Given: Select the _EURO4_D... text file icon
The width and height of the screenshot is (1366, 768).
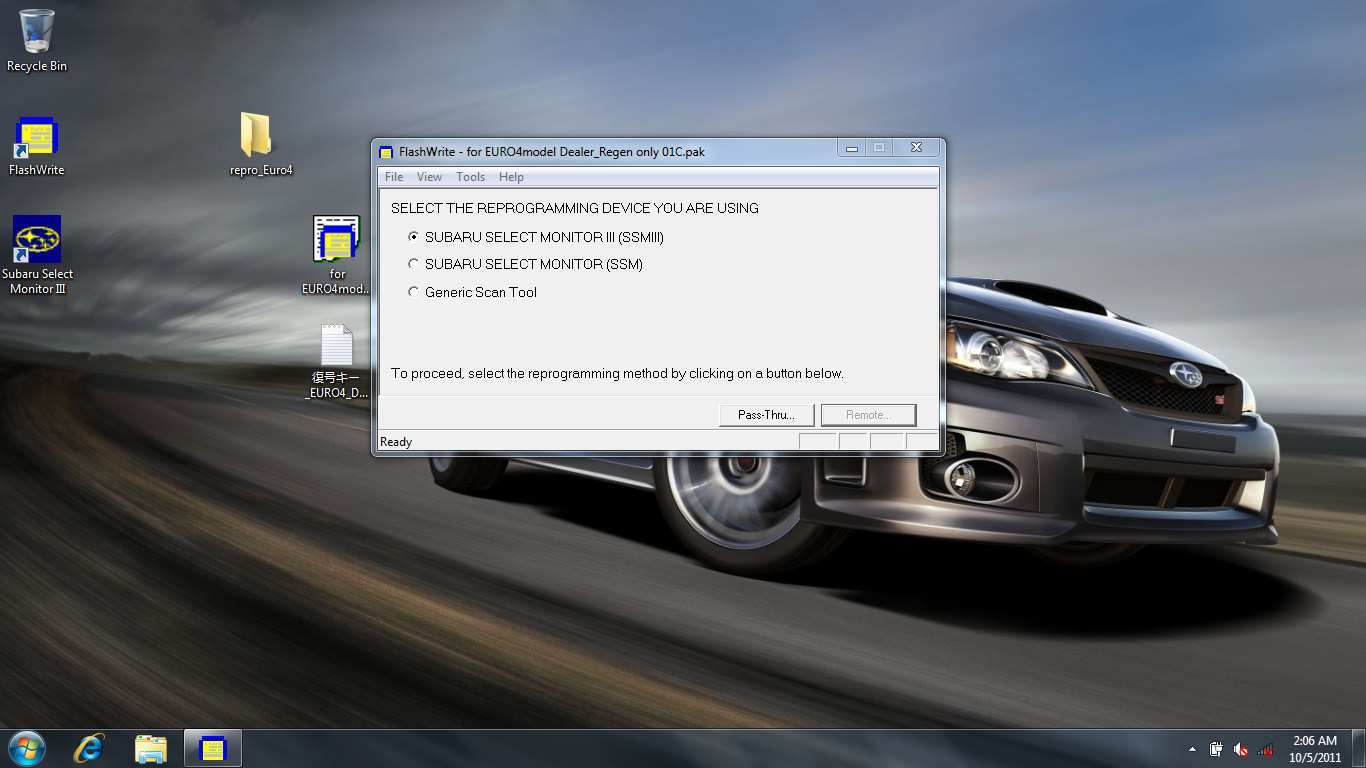Looking at the screenshot, I should coord(336,361).
